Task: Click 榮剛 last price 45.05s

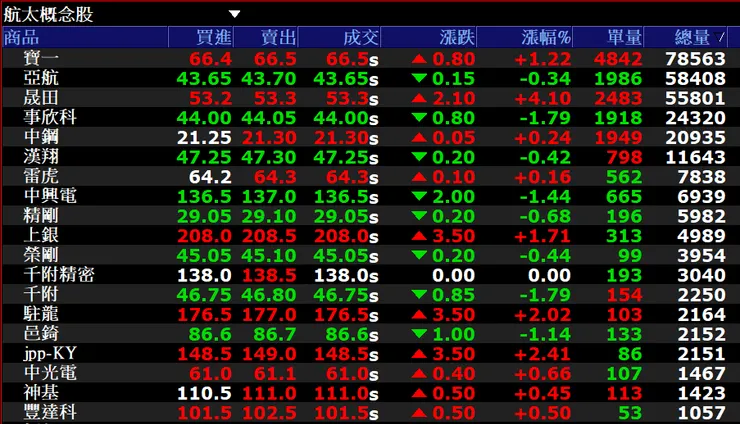Action: tap(346, 255)
